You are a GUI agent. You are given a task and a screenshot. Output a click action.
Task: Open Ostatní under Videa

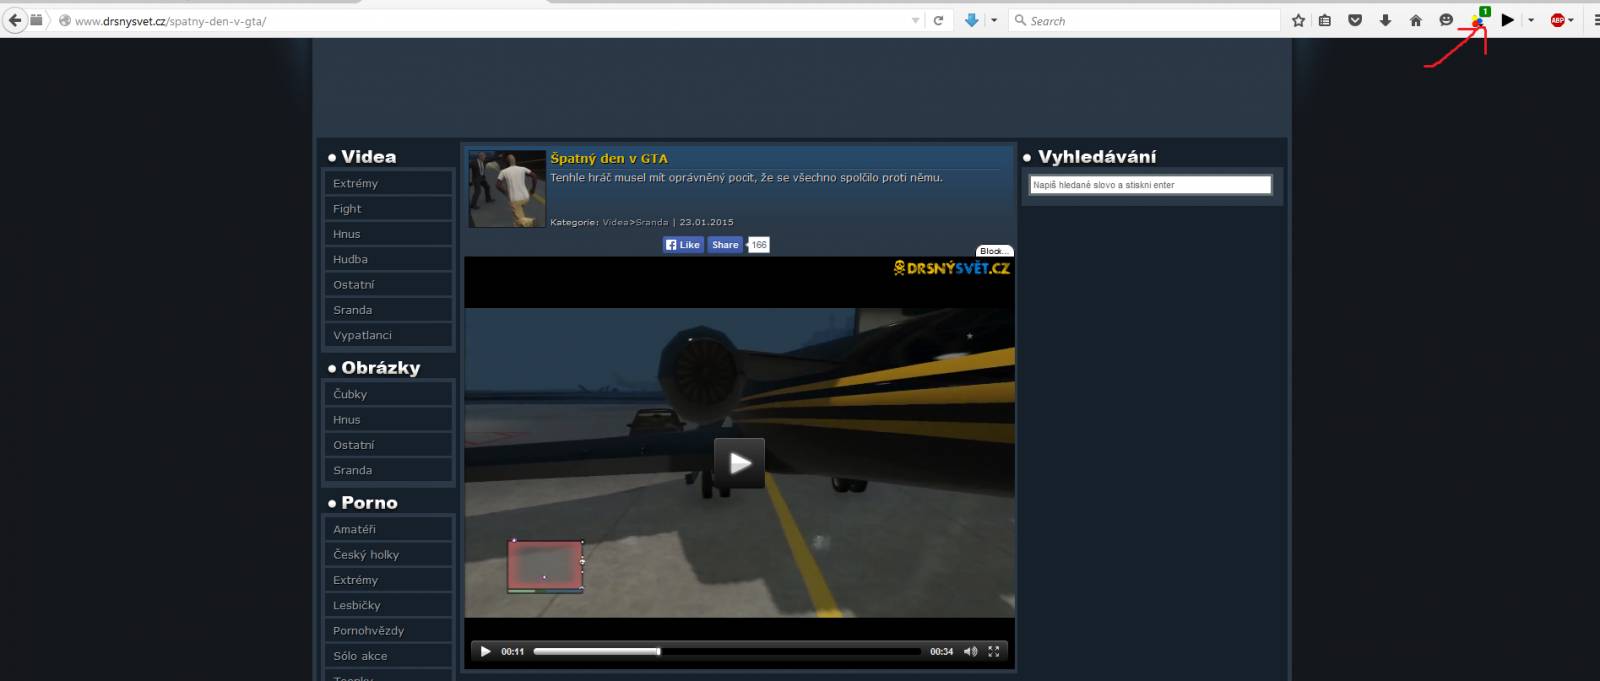pyautogui.click(x=388, y=285)
